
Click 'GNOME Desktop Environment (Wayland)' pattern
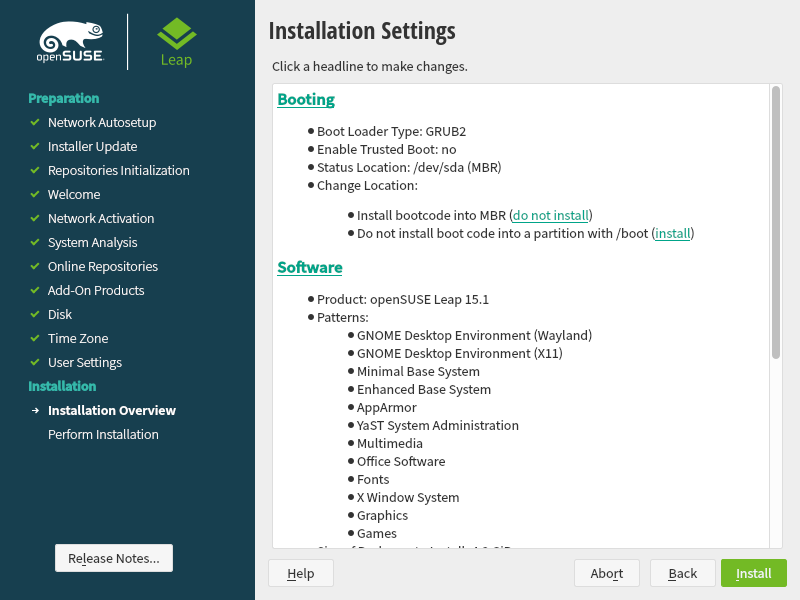coord(474,335)
